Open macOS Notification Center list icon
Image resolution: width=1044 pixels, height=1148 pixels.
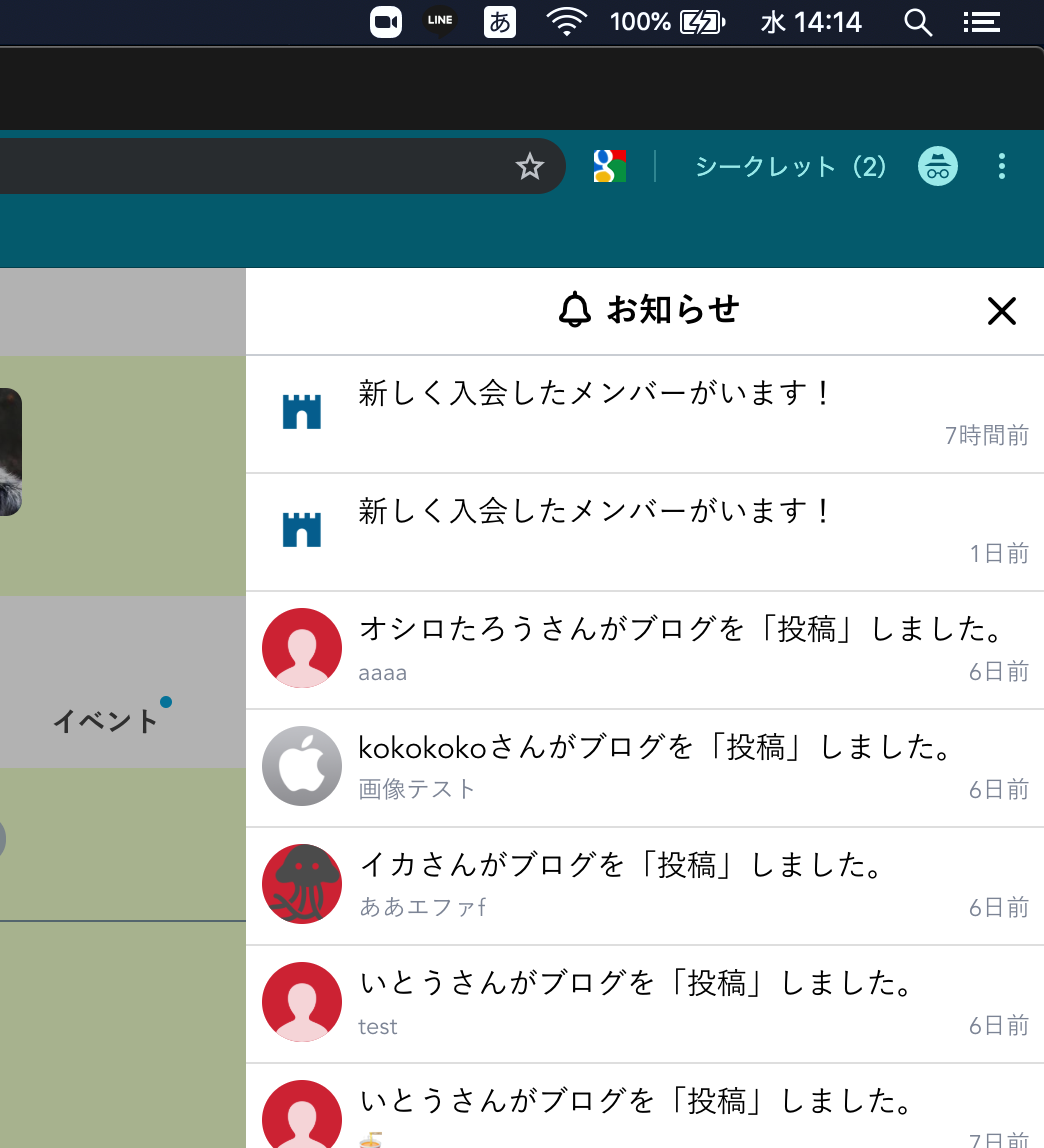coord(981,22)
